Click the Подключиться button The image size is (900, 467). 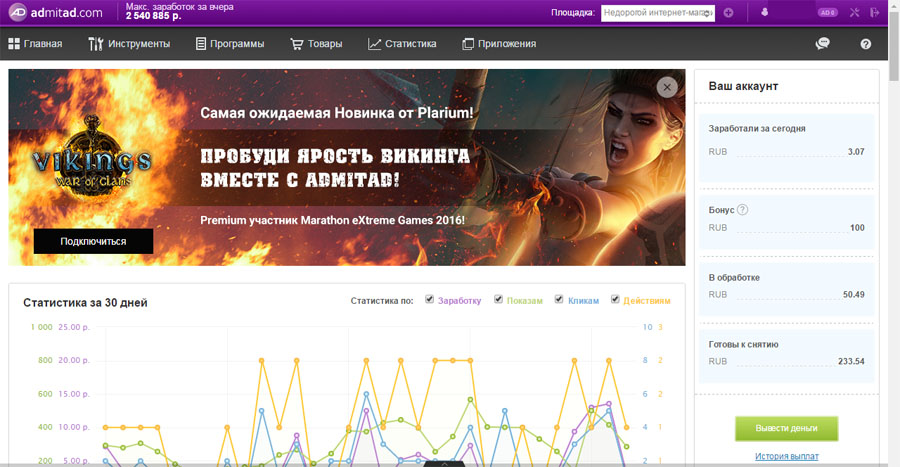[94, 242]
